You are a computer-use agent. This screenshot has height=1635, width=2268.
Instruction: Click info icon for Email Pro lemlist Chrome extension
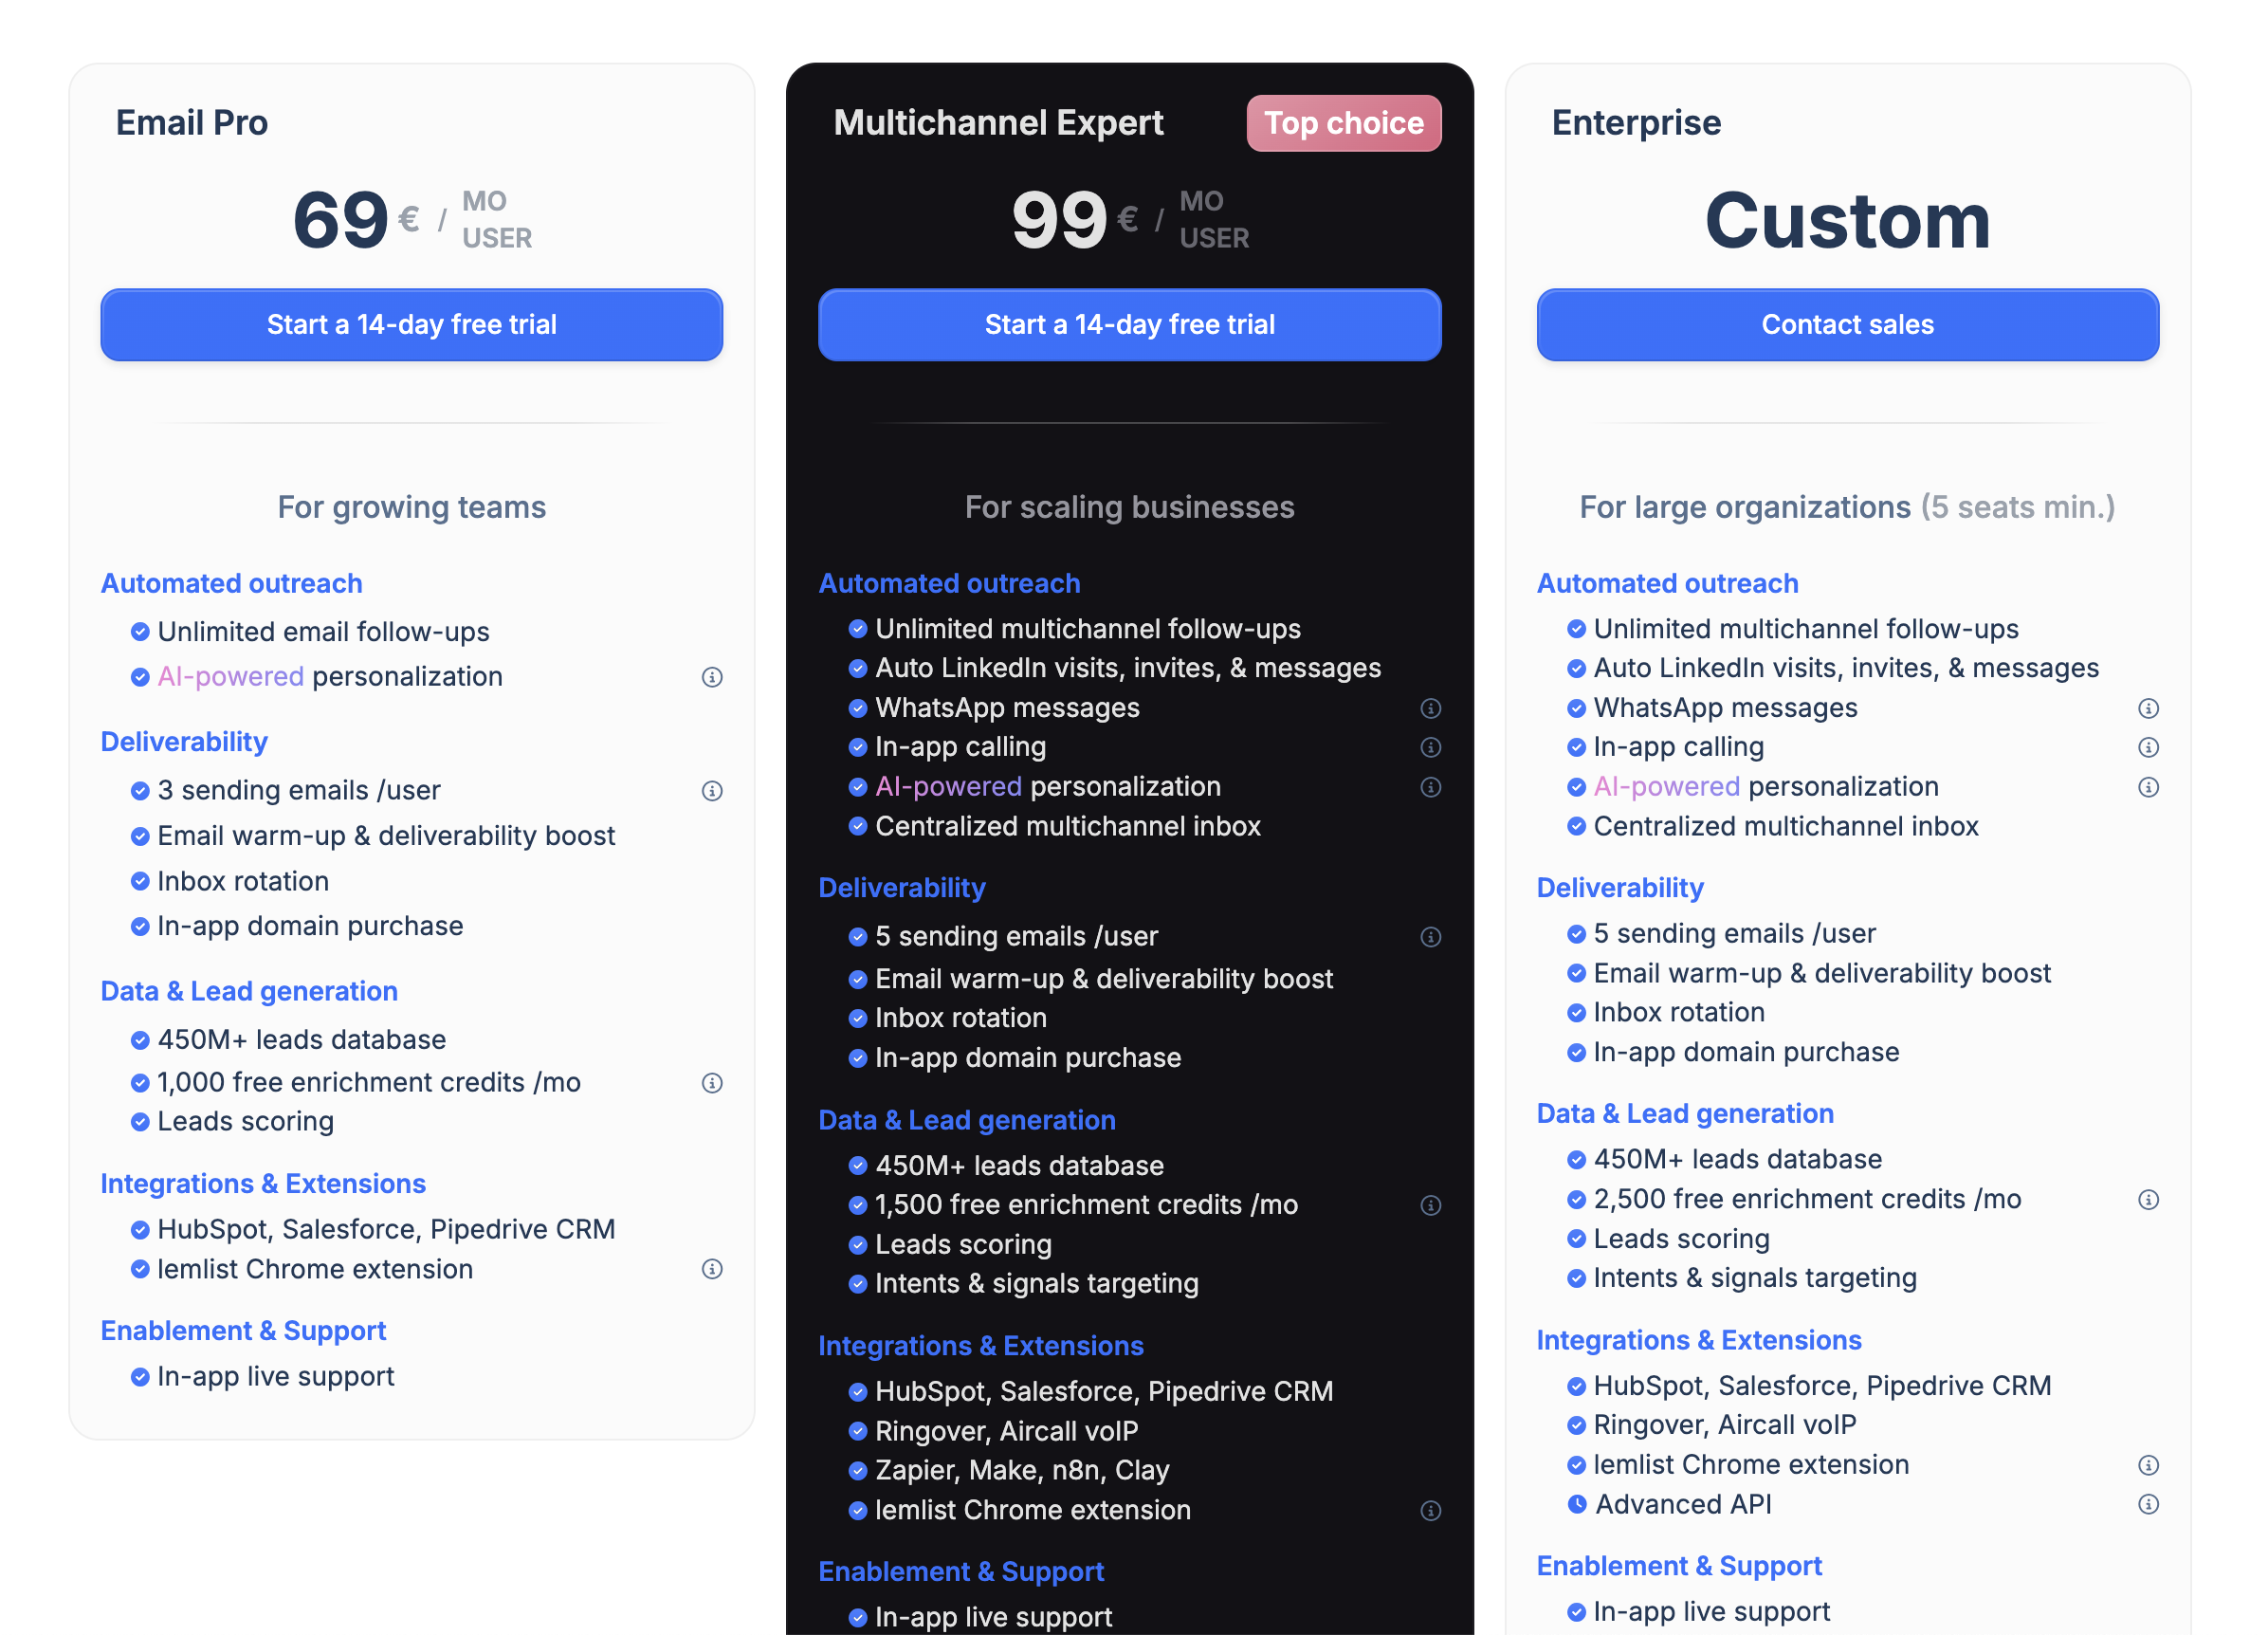(x=712, y=1269)
